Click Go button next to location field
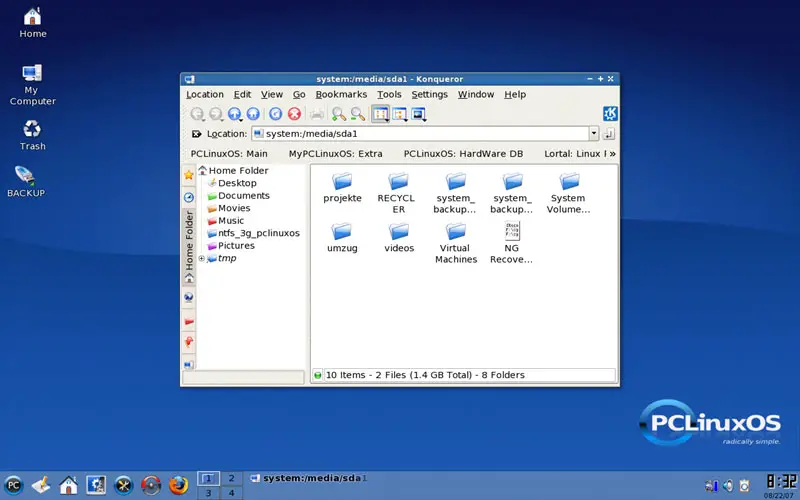Image resolution: width=800 pixels, height=500 pixels. coord(609,134)
